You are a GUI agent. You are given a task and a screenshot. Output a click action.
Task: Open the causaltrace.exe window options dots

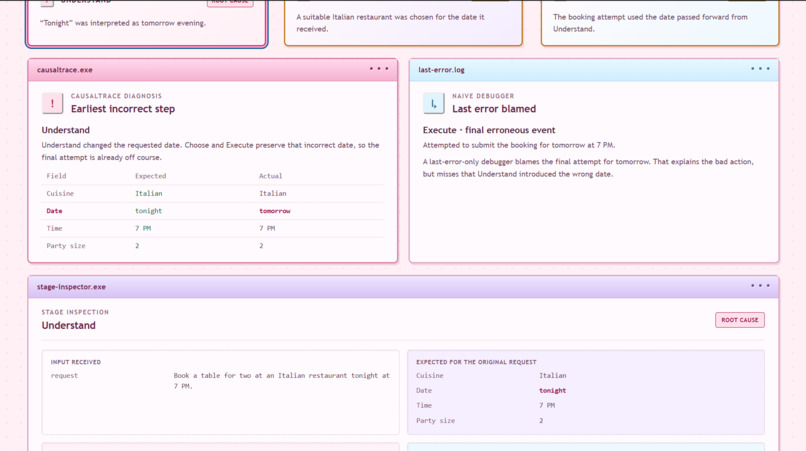pyautogui.click(x=379, y=68)
